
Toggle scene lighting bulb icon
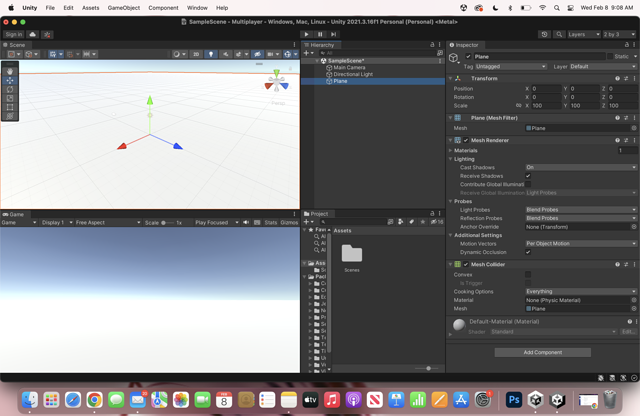click(x=211, y=54)
